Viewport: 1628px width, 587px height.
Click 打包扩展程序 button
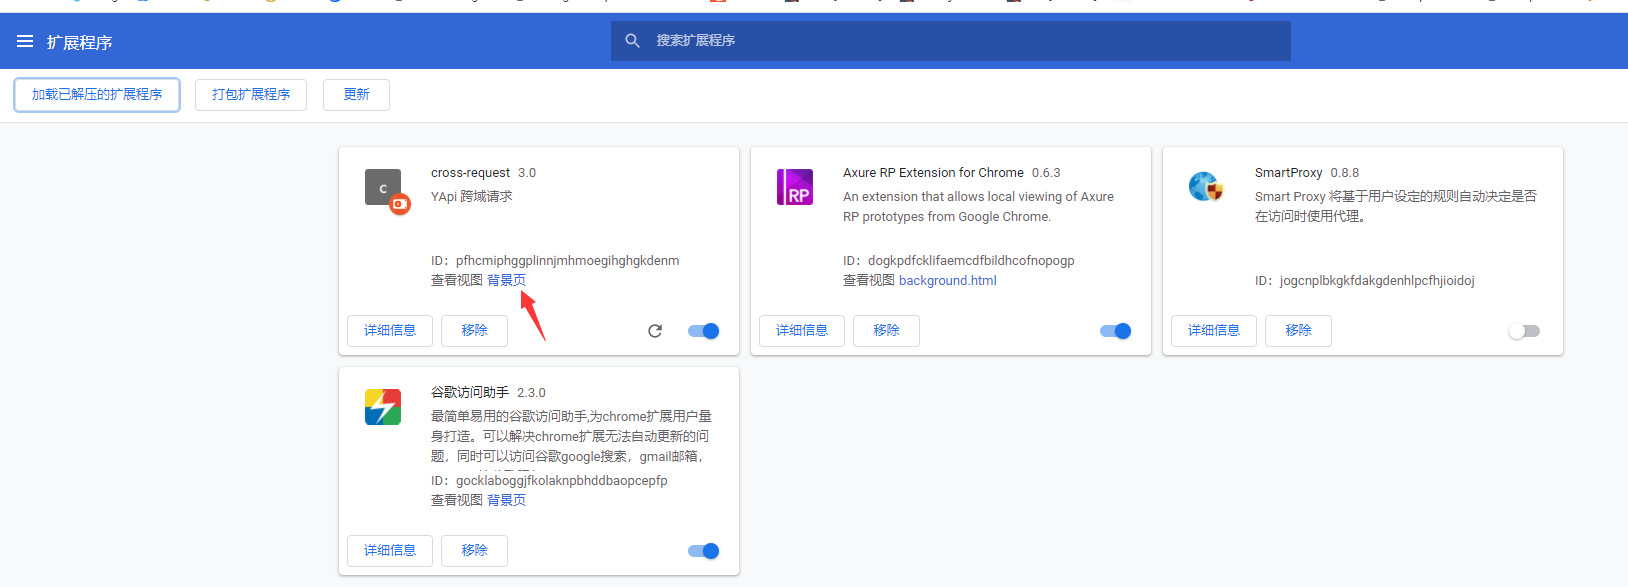click(x=251, y=95)
